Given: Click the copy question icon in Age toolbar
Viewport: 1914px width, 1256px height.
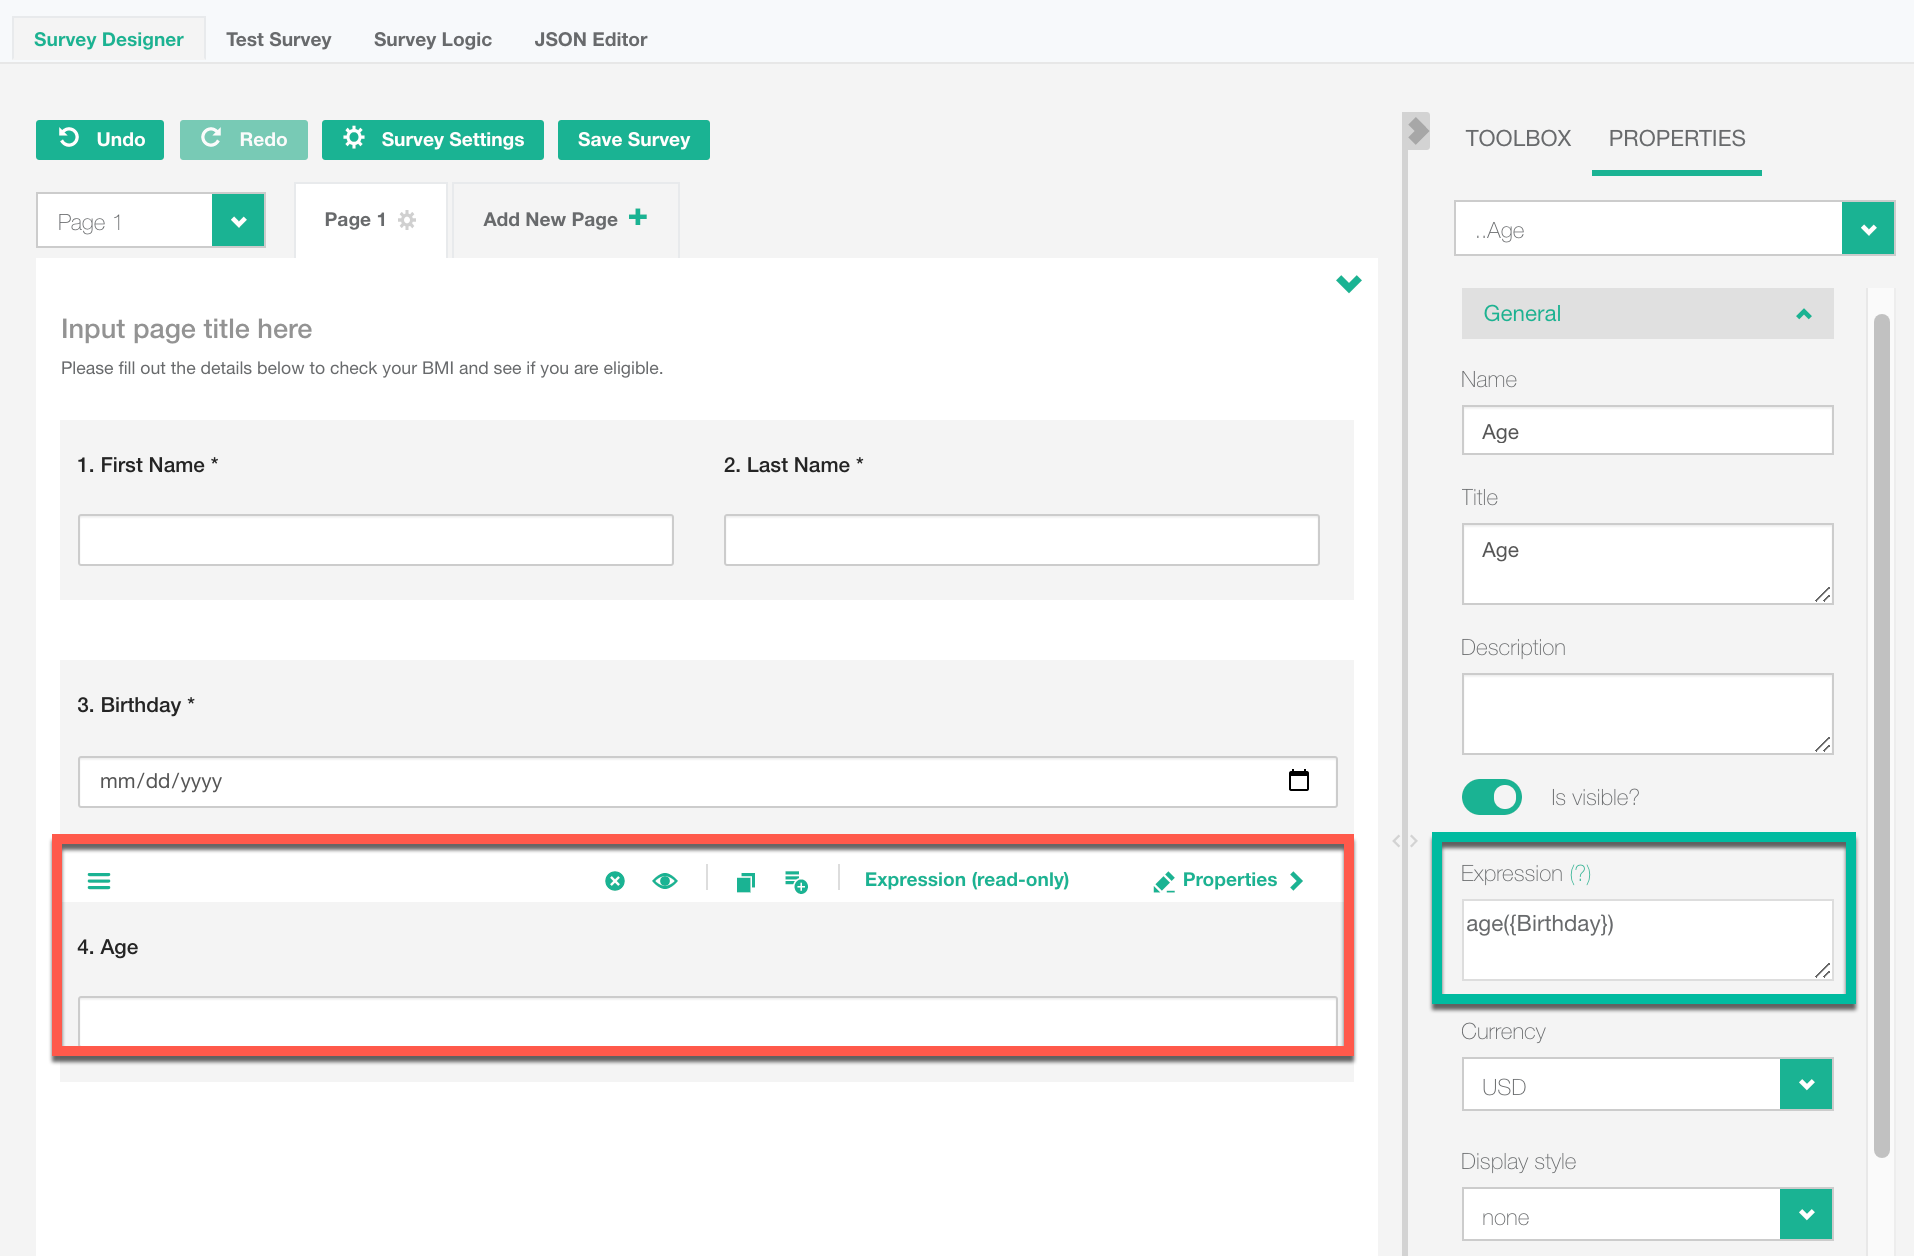Looking at the screenshot, I should [745, 881].
